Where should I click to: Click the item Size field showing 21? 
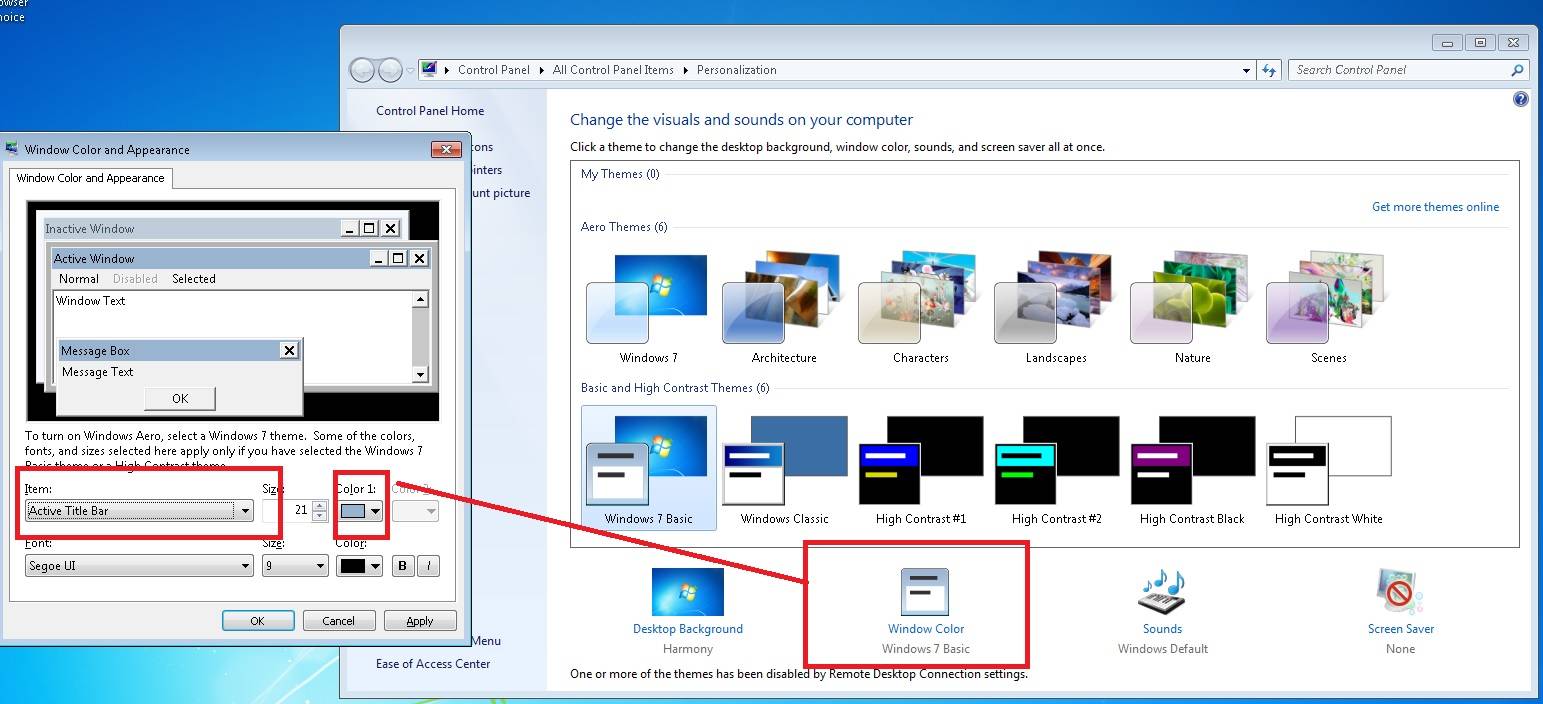pyautogui.click(x=287, y=510)
